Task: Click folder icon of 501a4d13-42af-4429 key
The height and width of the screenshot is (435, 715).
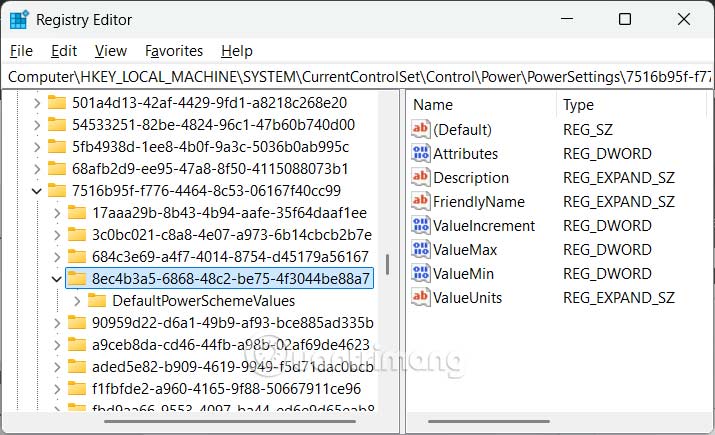Action: (x=57, y=102)
